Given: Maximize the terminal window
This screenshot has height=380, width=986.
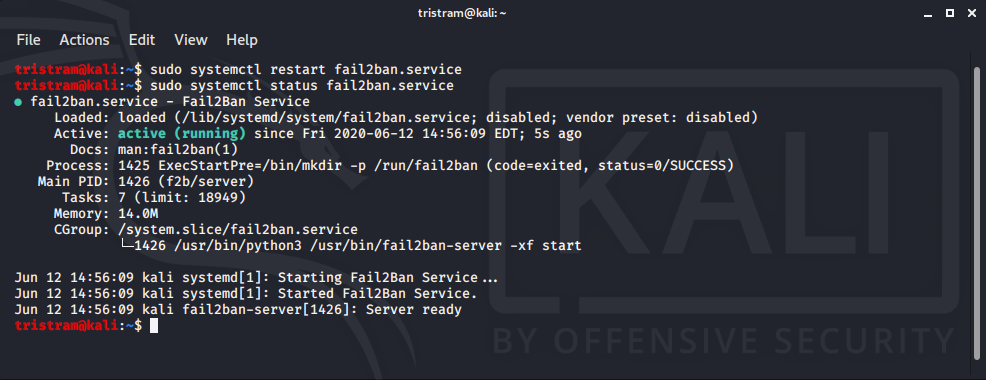Looking at the screenshot, I should coord(950,13).
